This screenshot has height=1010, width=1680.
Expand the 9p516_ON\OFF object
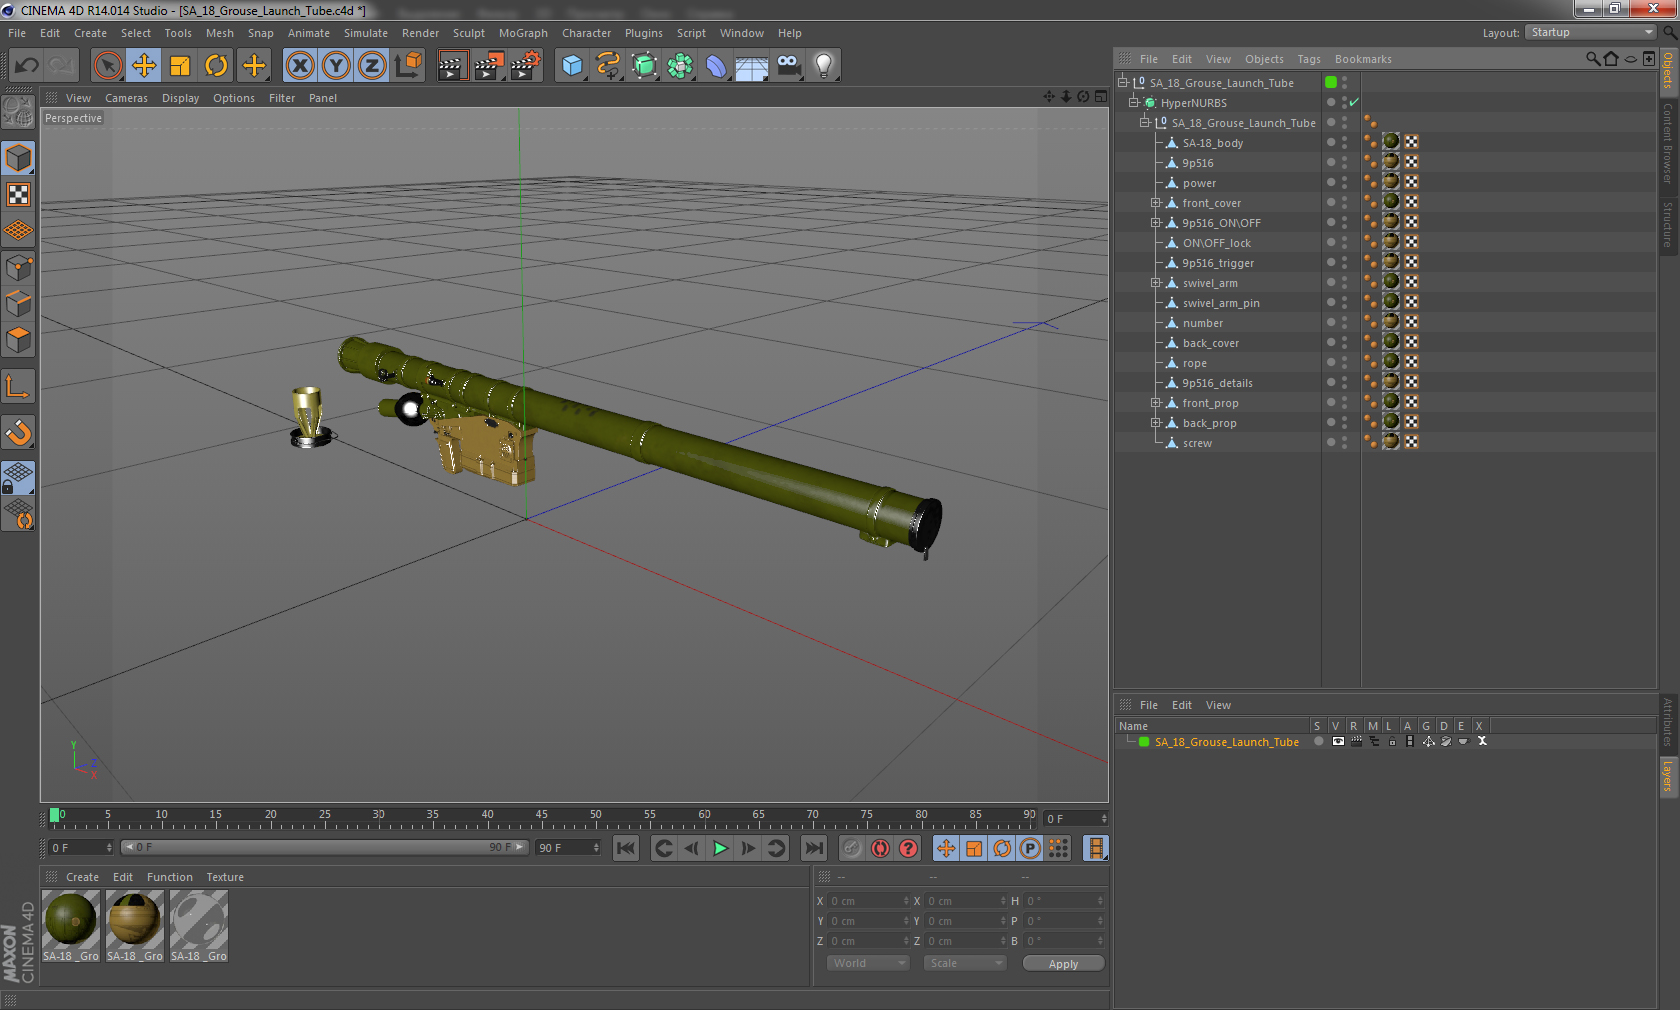pos(1156,222)
